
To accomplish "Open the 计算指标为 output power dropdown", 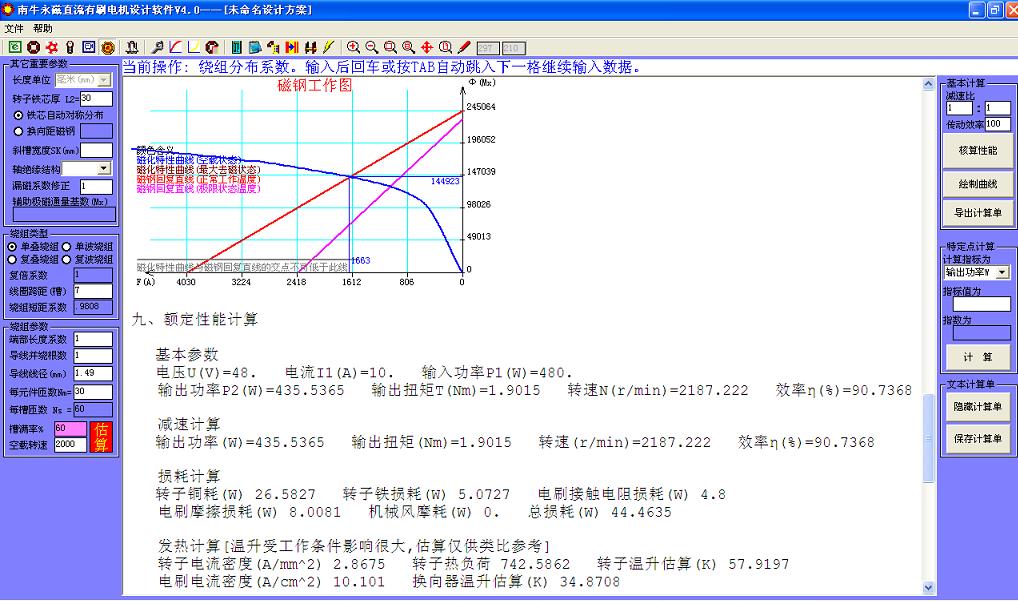I will pyautogui.click(x=1002, y=272).
